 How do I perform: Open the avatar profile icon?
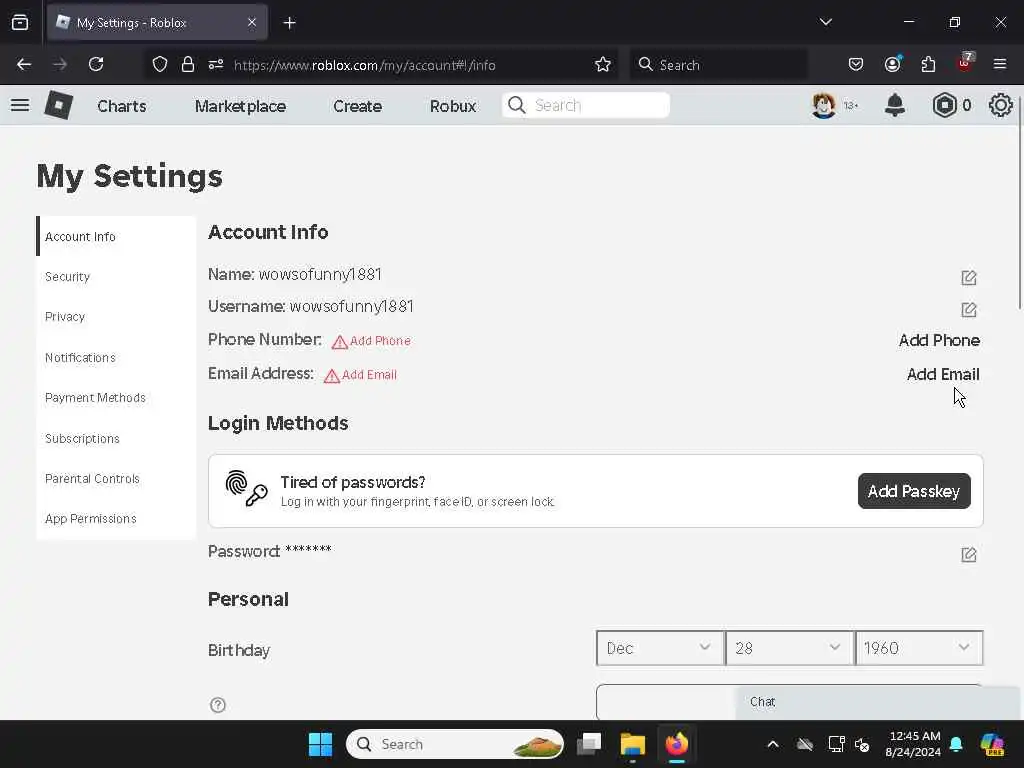pos(824,105)
